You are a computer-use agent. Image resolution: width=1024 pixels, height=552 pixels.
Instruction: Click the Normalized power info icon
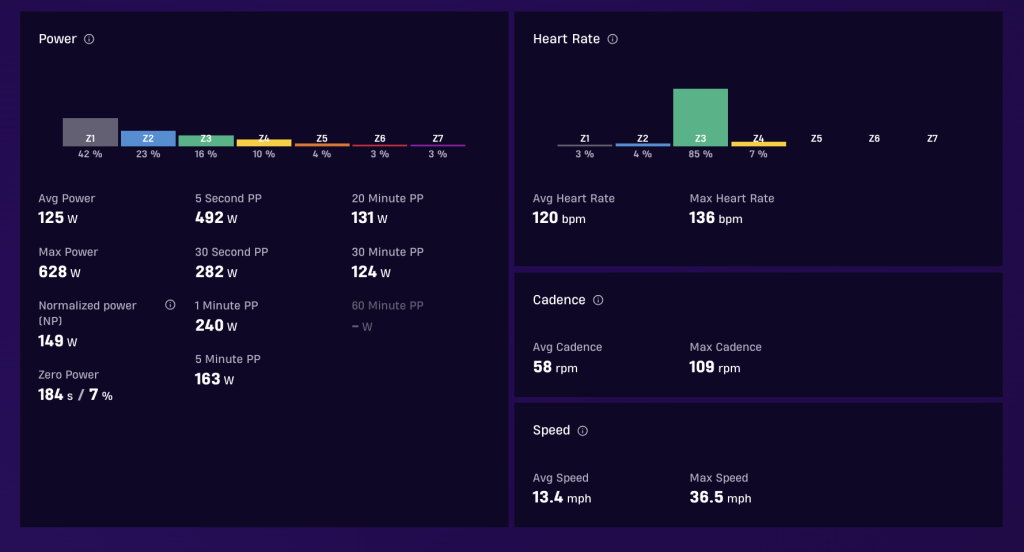(x=170, y=305)
